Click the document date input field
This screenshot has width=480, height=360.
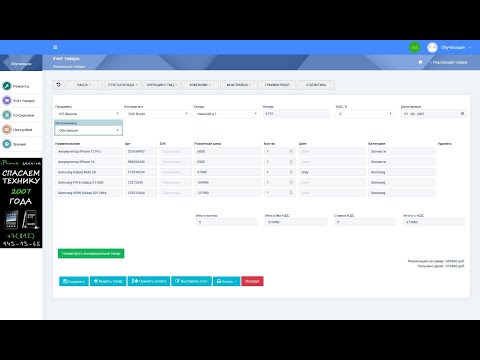coord(434,114)
